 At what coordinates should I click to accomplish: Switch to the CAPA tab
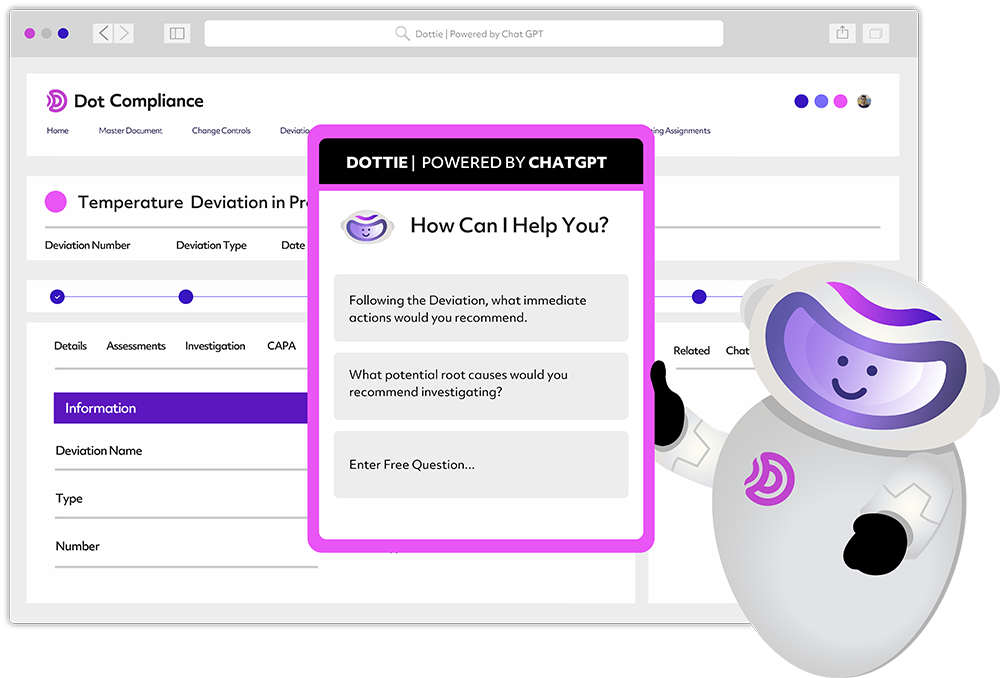[281, 346]
